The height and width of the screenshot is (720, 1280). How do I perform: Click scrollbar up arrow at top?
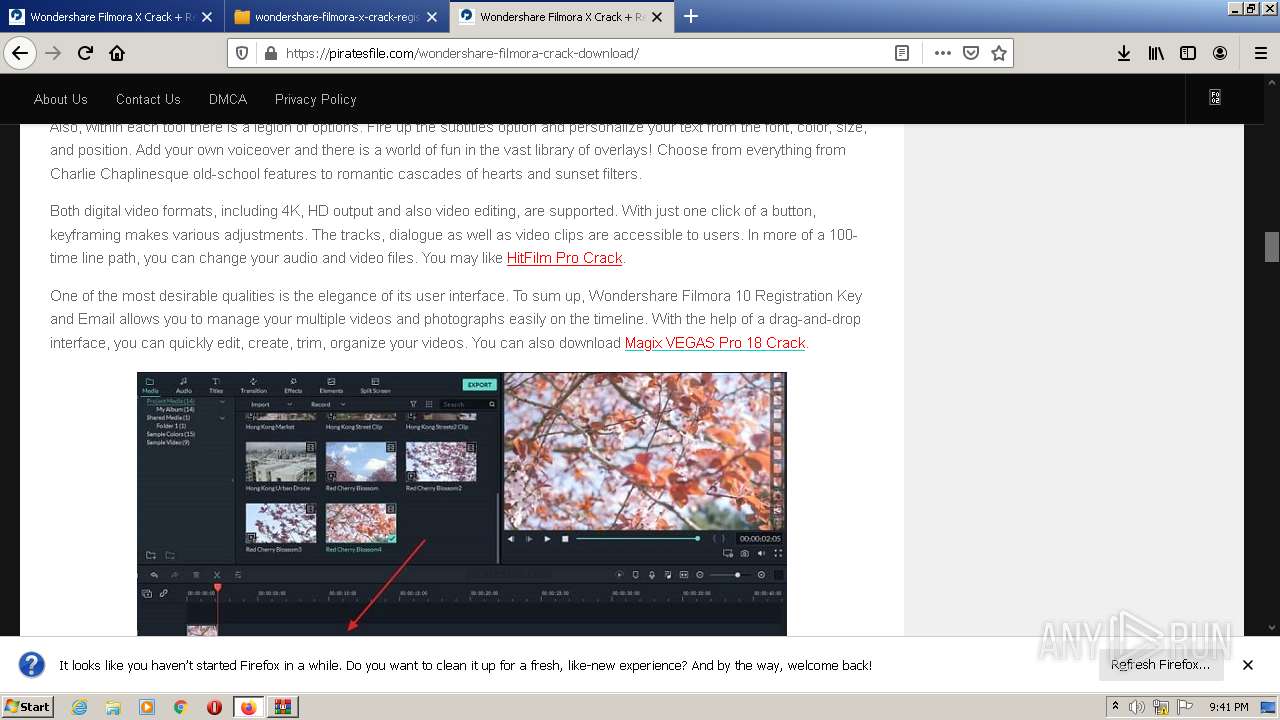point(1272,82)
